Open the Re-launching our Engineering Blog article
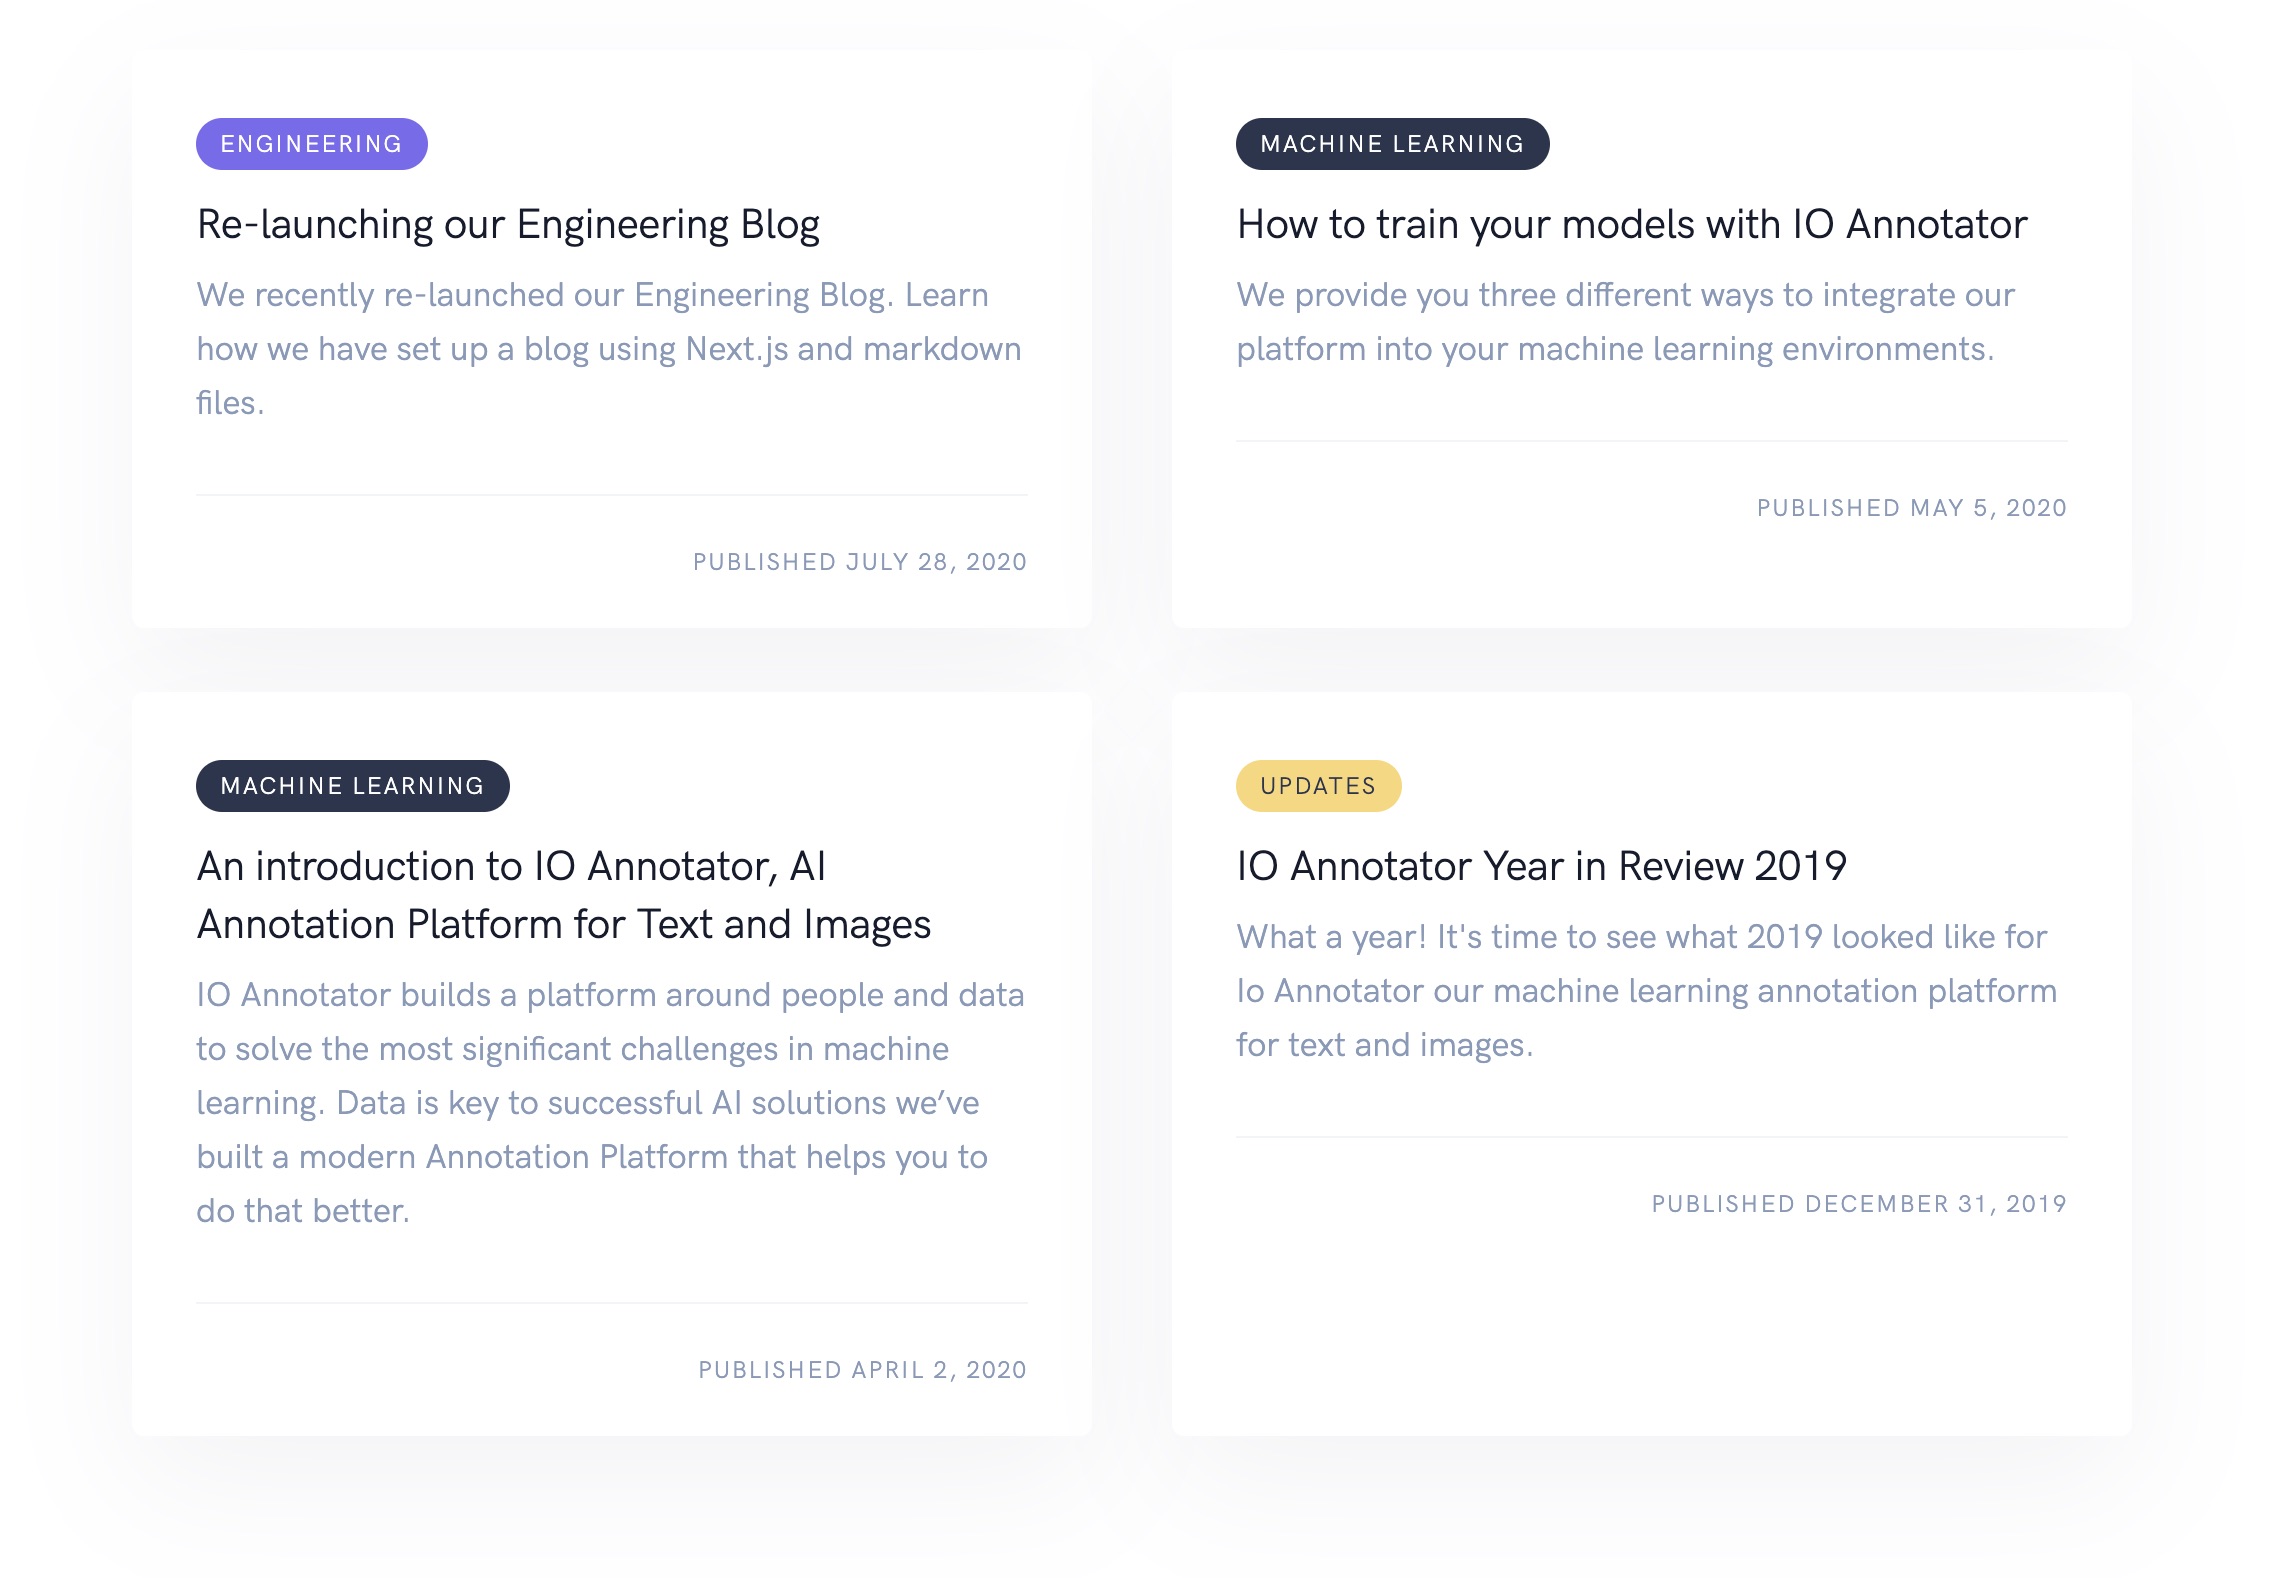2288x1578 pixels. coord(508,224)
